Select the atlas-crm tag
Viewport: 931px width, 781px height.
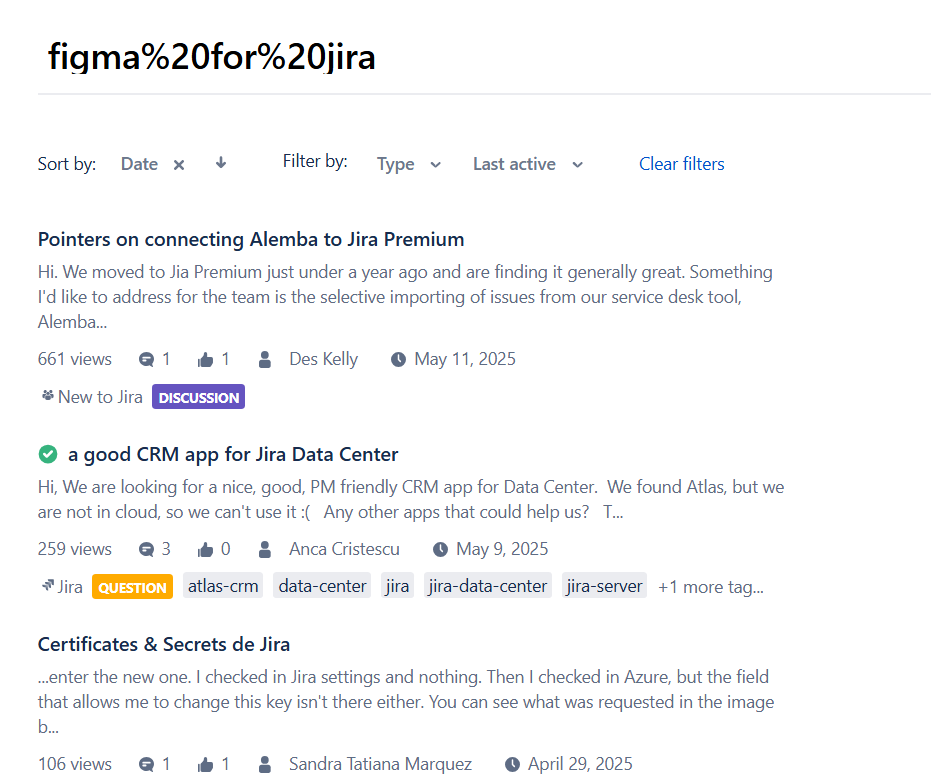pos(223,586)
